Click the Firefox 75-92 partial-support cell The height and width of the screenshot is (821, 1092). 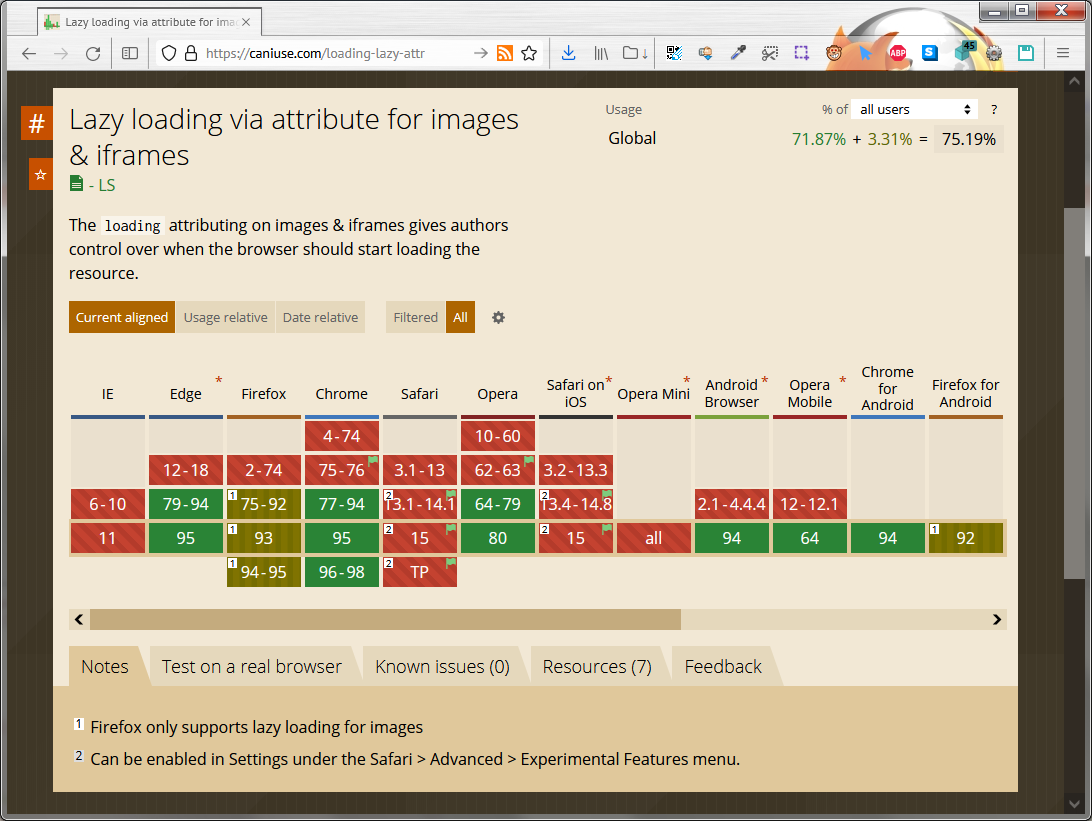(x=264, y=504)
